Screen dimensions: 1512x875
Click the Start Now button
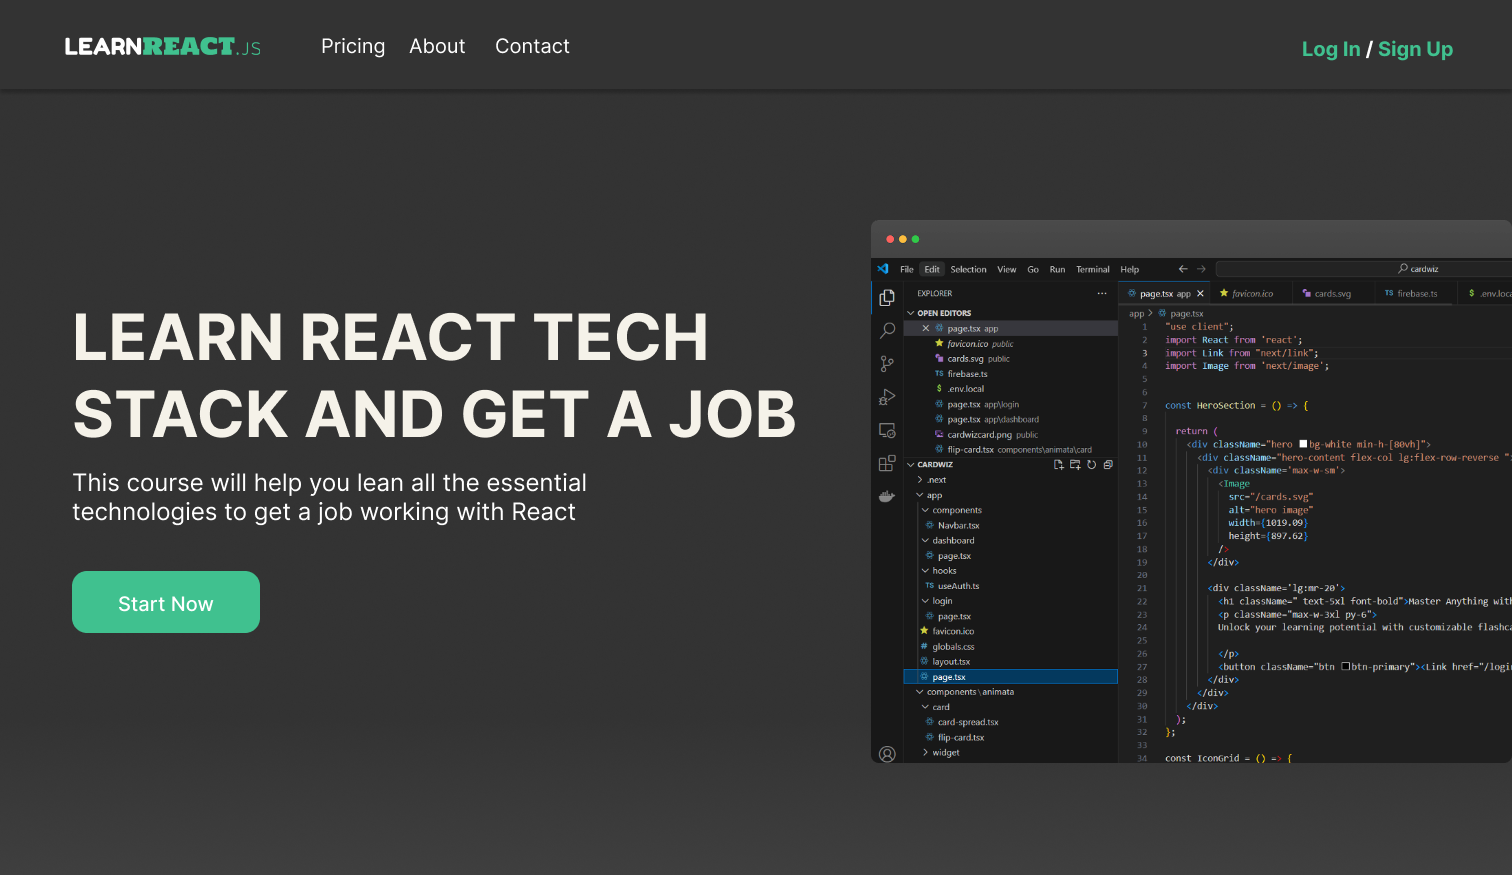[x=165, y=602]
